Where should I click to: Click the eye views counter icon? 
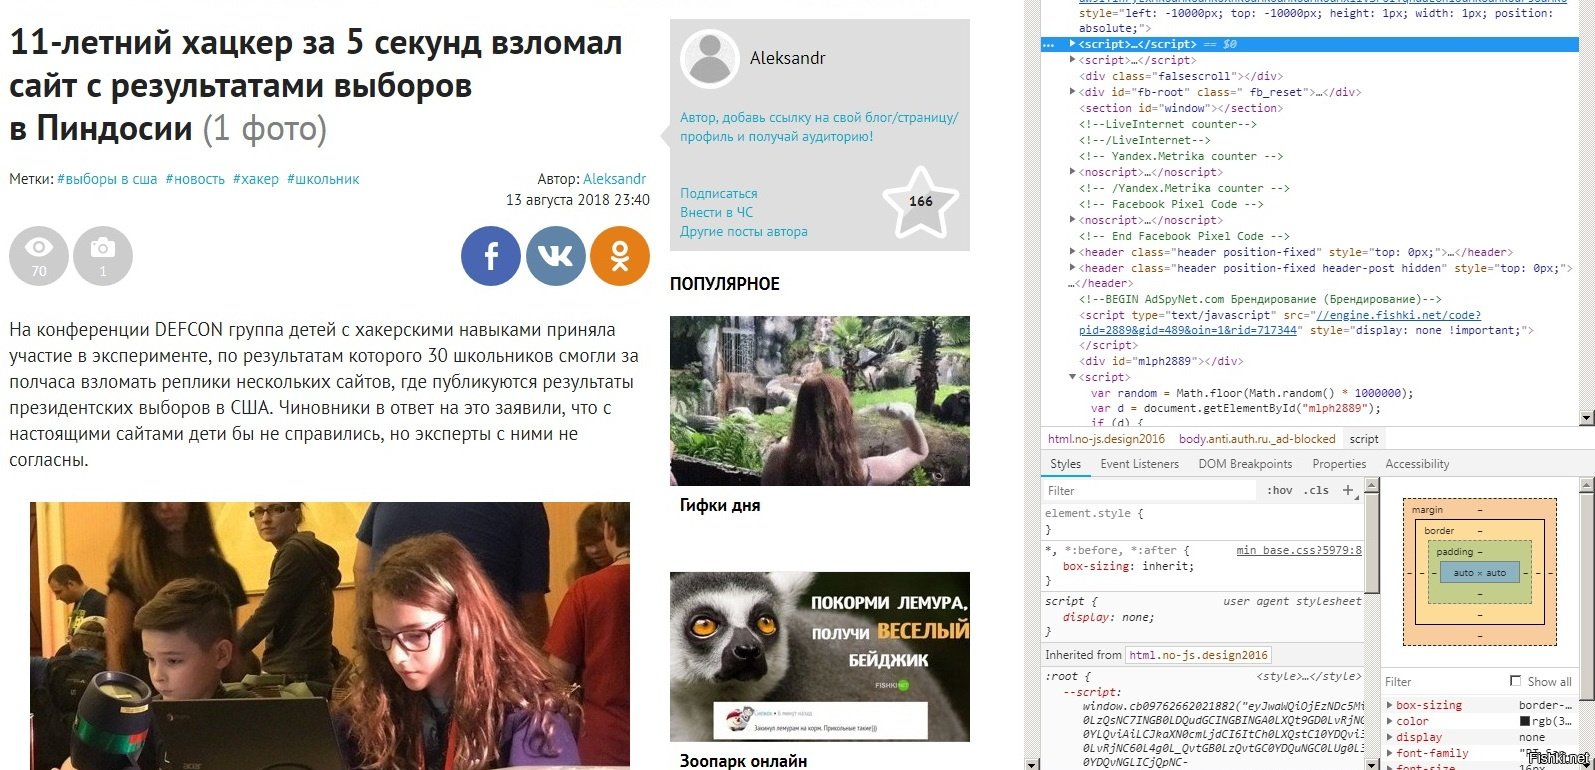tap(39, 256)
